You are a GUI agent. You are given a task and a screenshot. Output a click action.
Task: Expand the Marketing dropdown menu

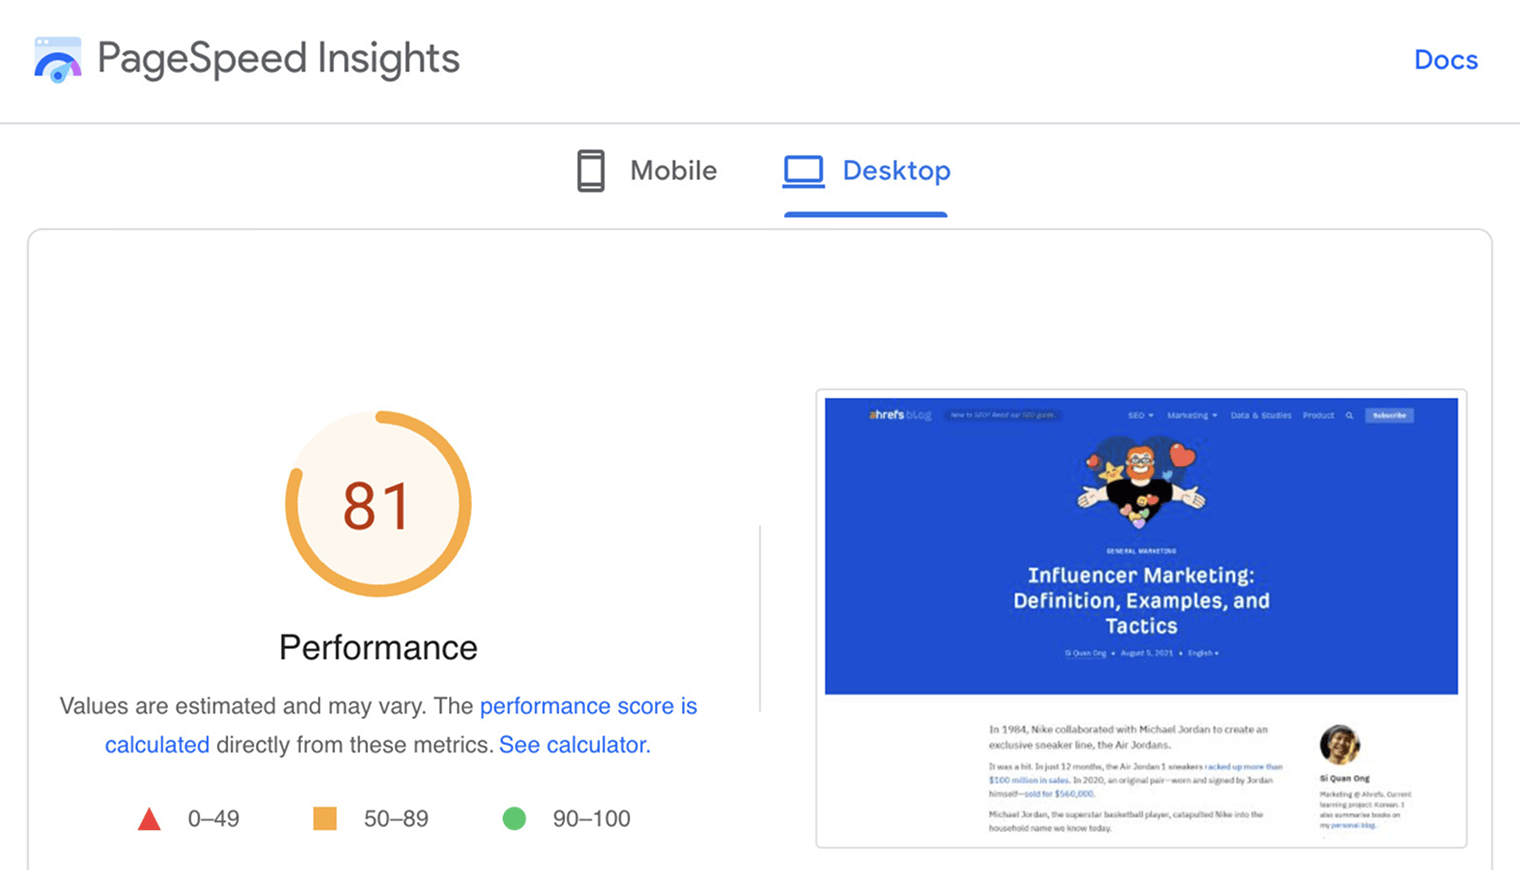[x=1190, y=415]
